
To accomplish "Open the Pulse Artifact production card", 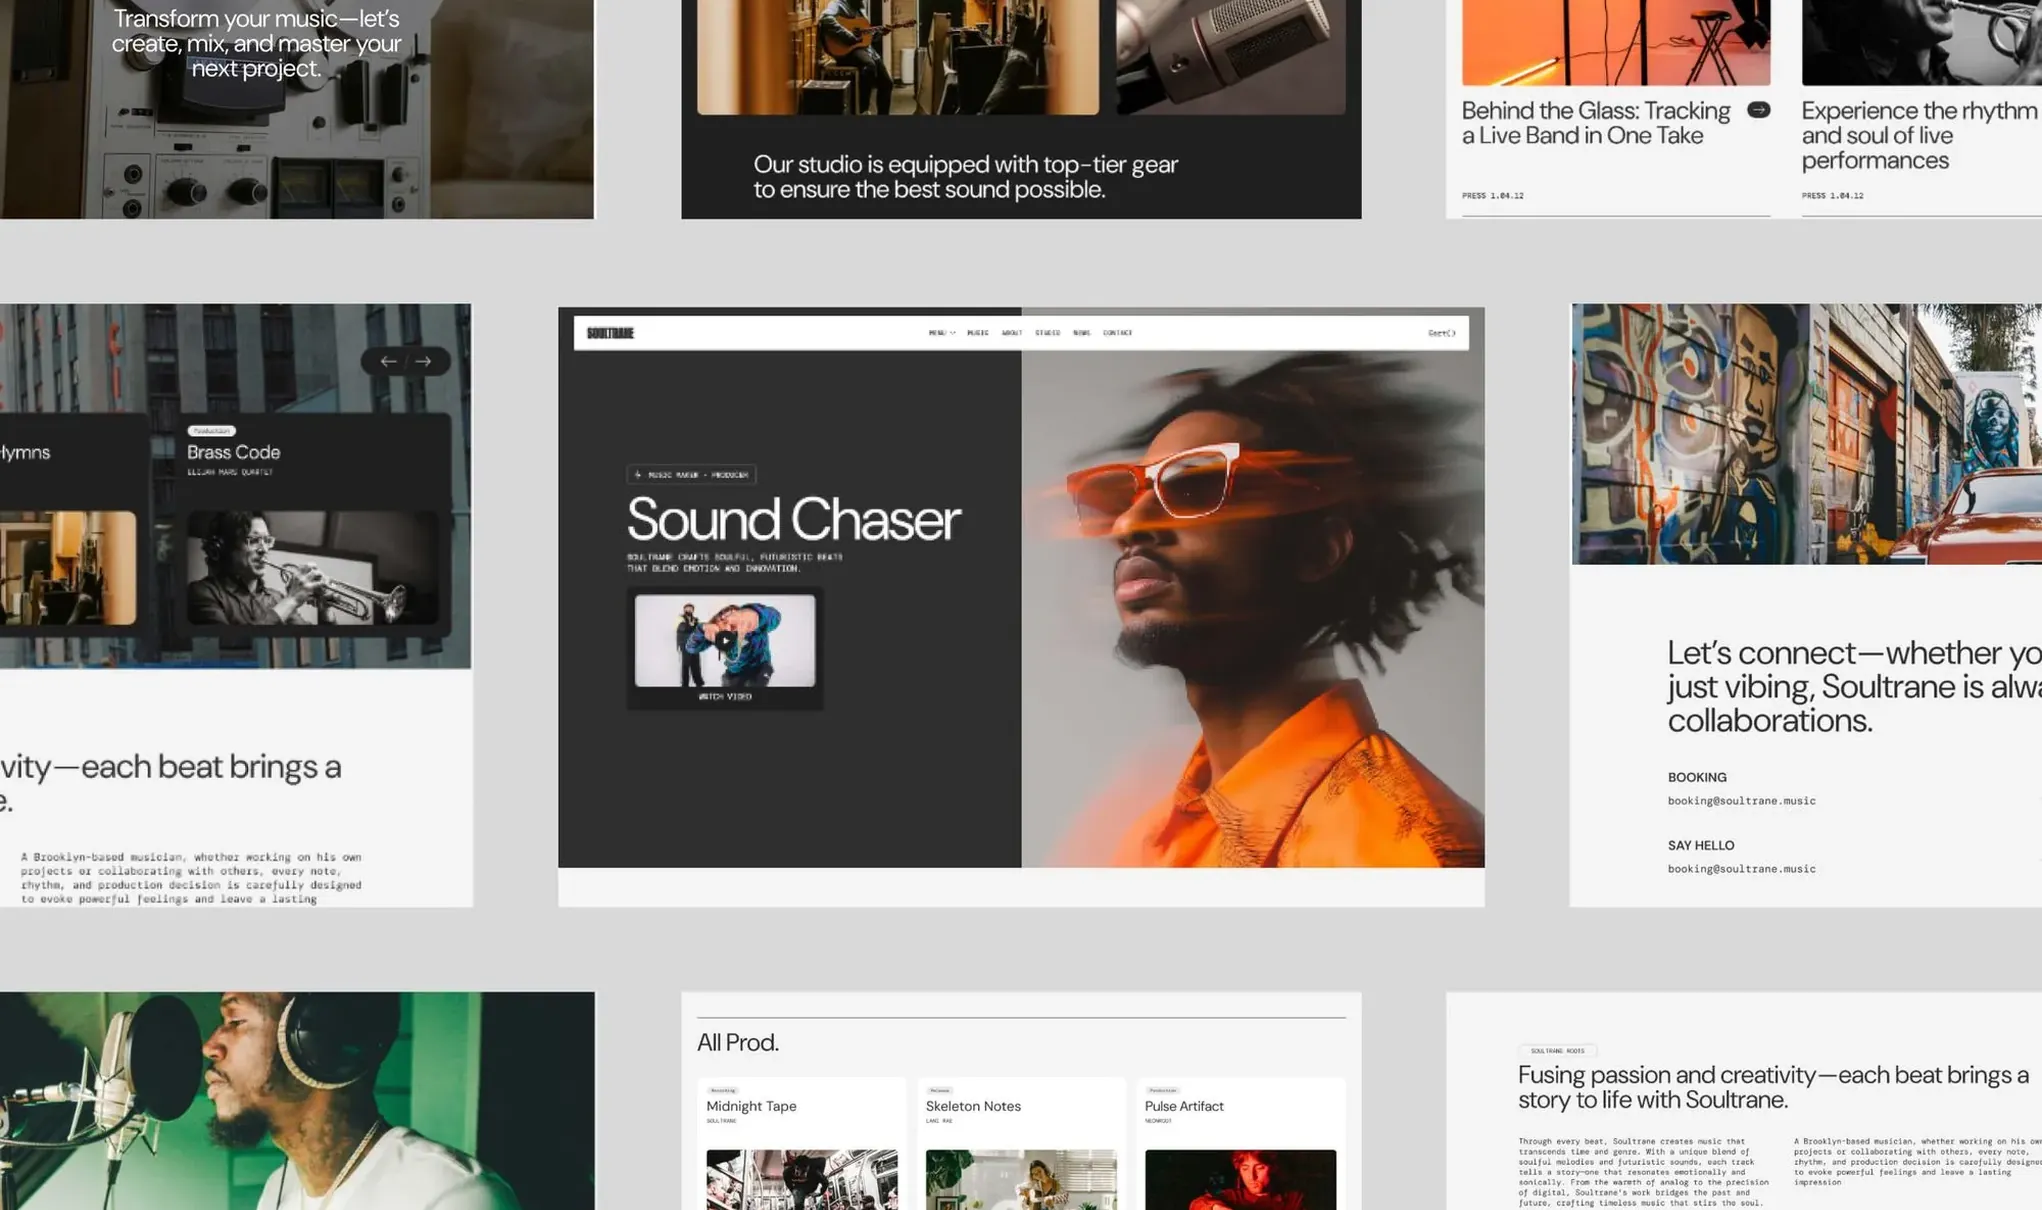I will click(1240, 1143).
